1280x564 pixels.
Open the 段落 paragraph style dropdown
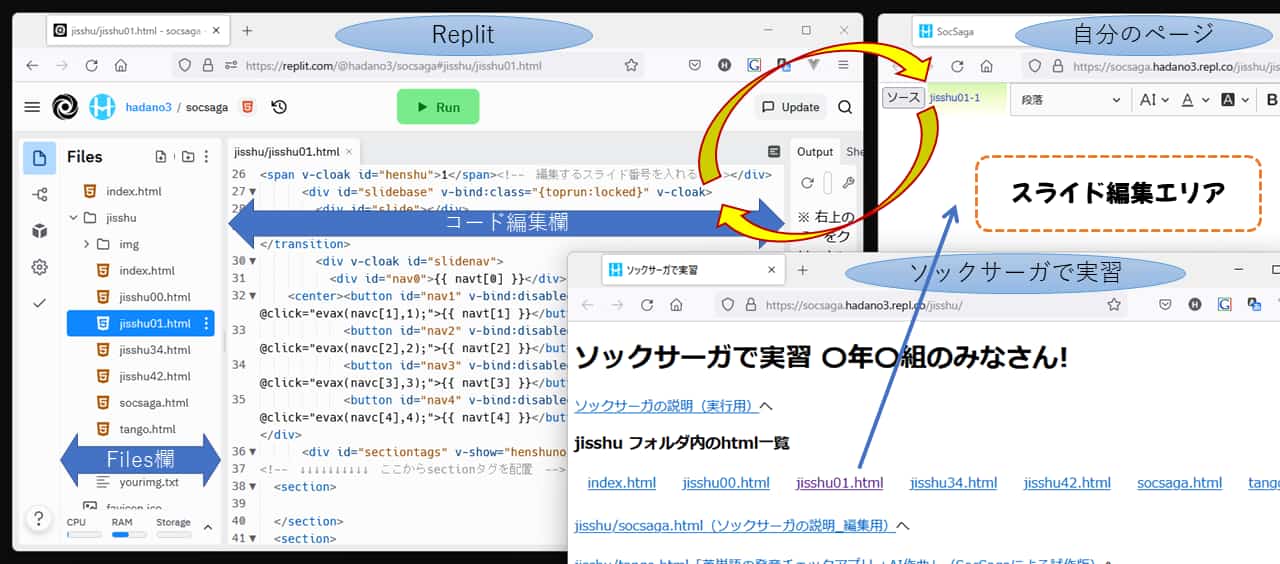[1069, 100]
